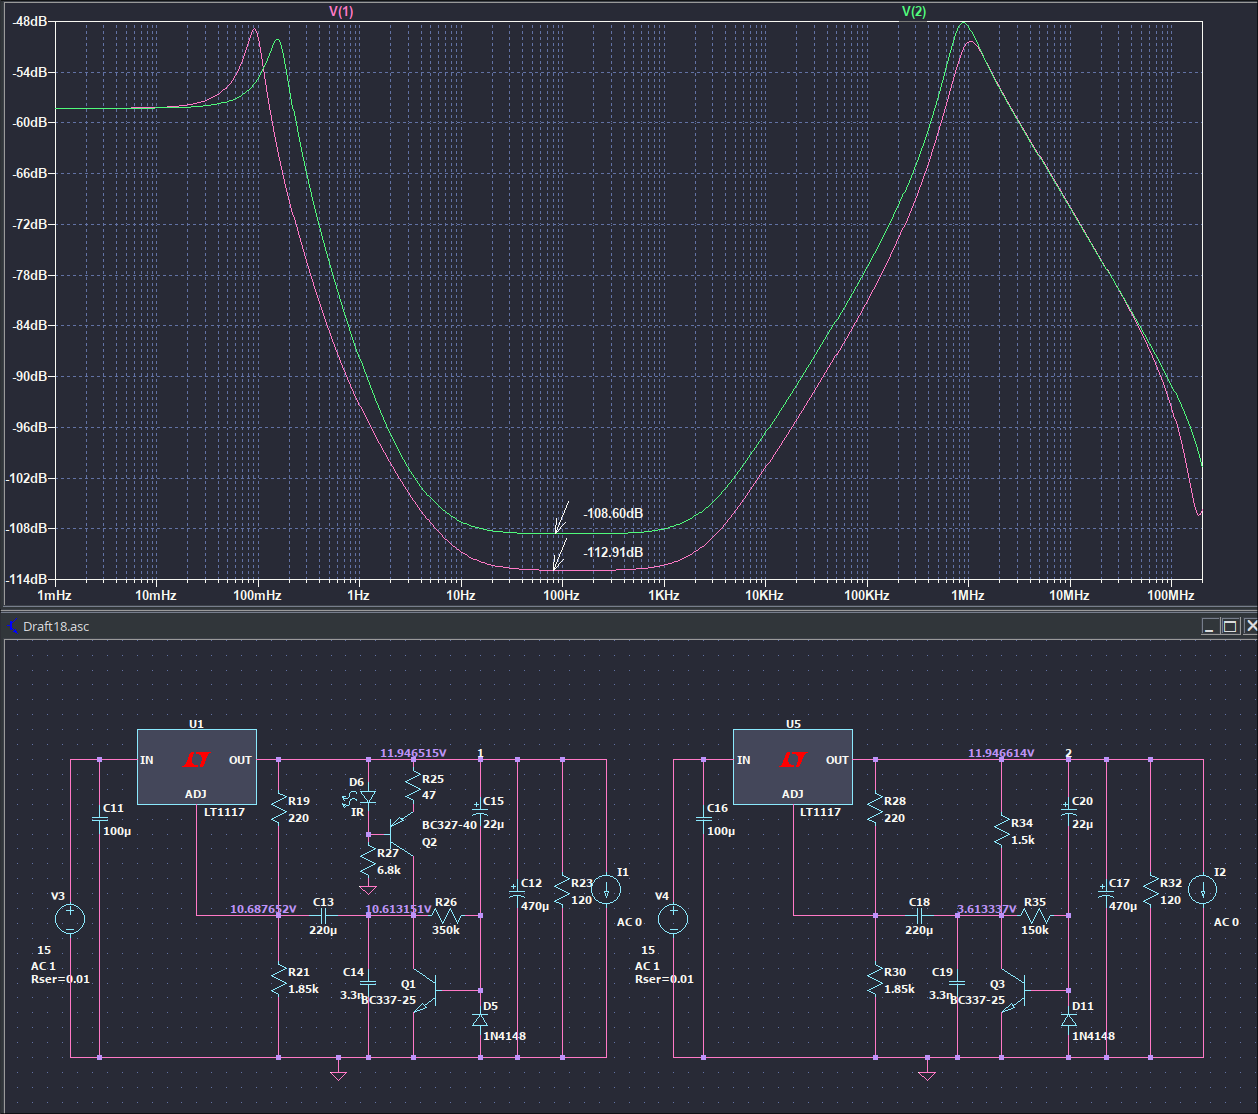
Task: Click the V(1) trace label in plot
Action: click(341, 11)
